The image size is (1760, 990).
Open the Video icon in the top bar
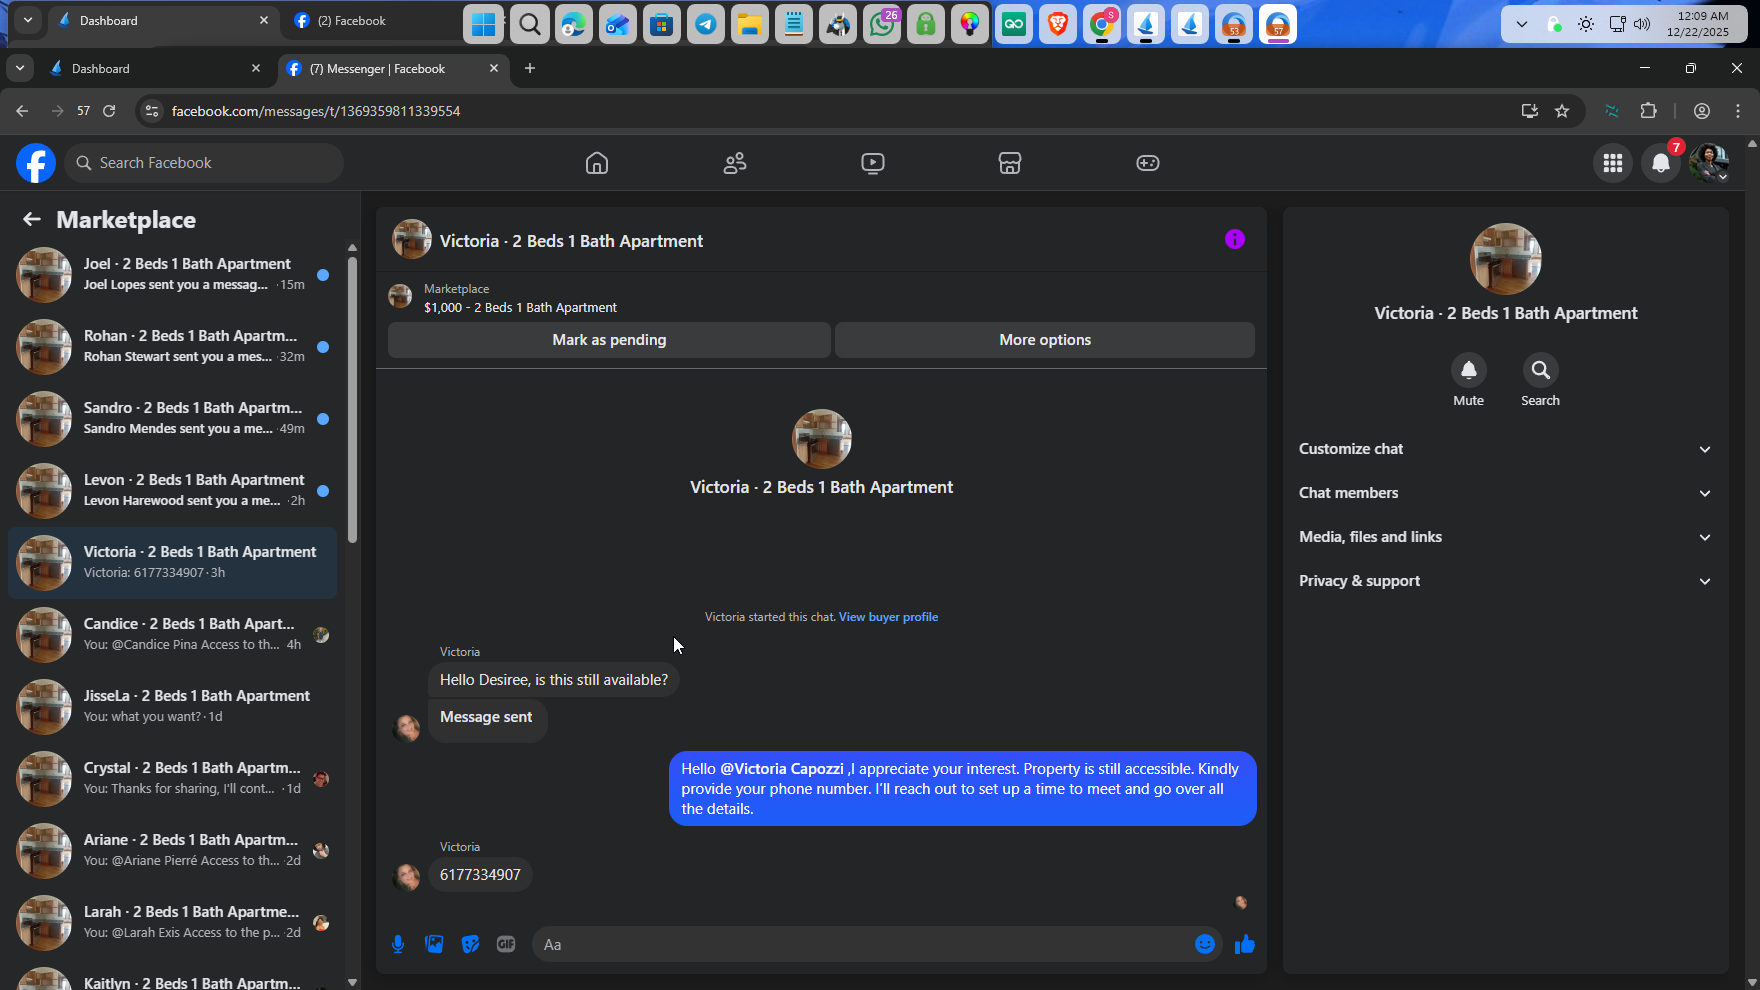click(873, 163)
